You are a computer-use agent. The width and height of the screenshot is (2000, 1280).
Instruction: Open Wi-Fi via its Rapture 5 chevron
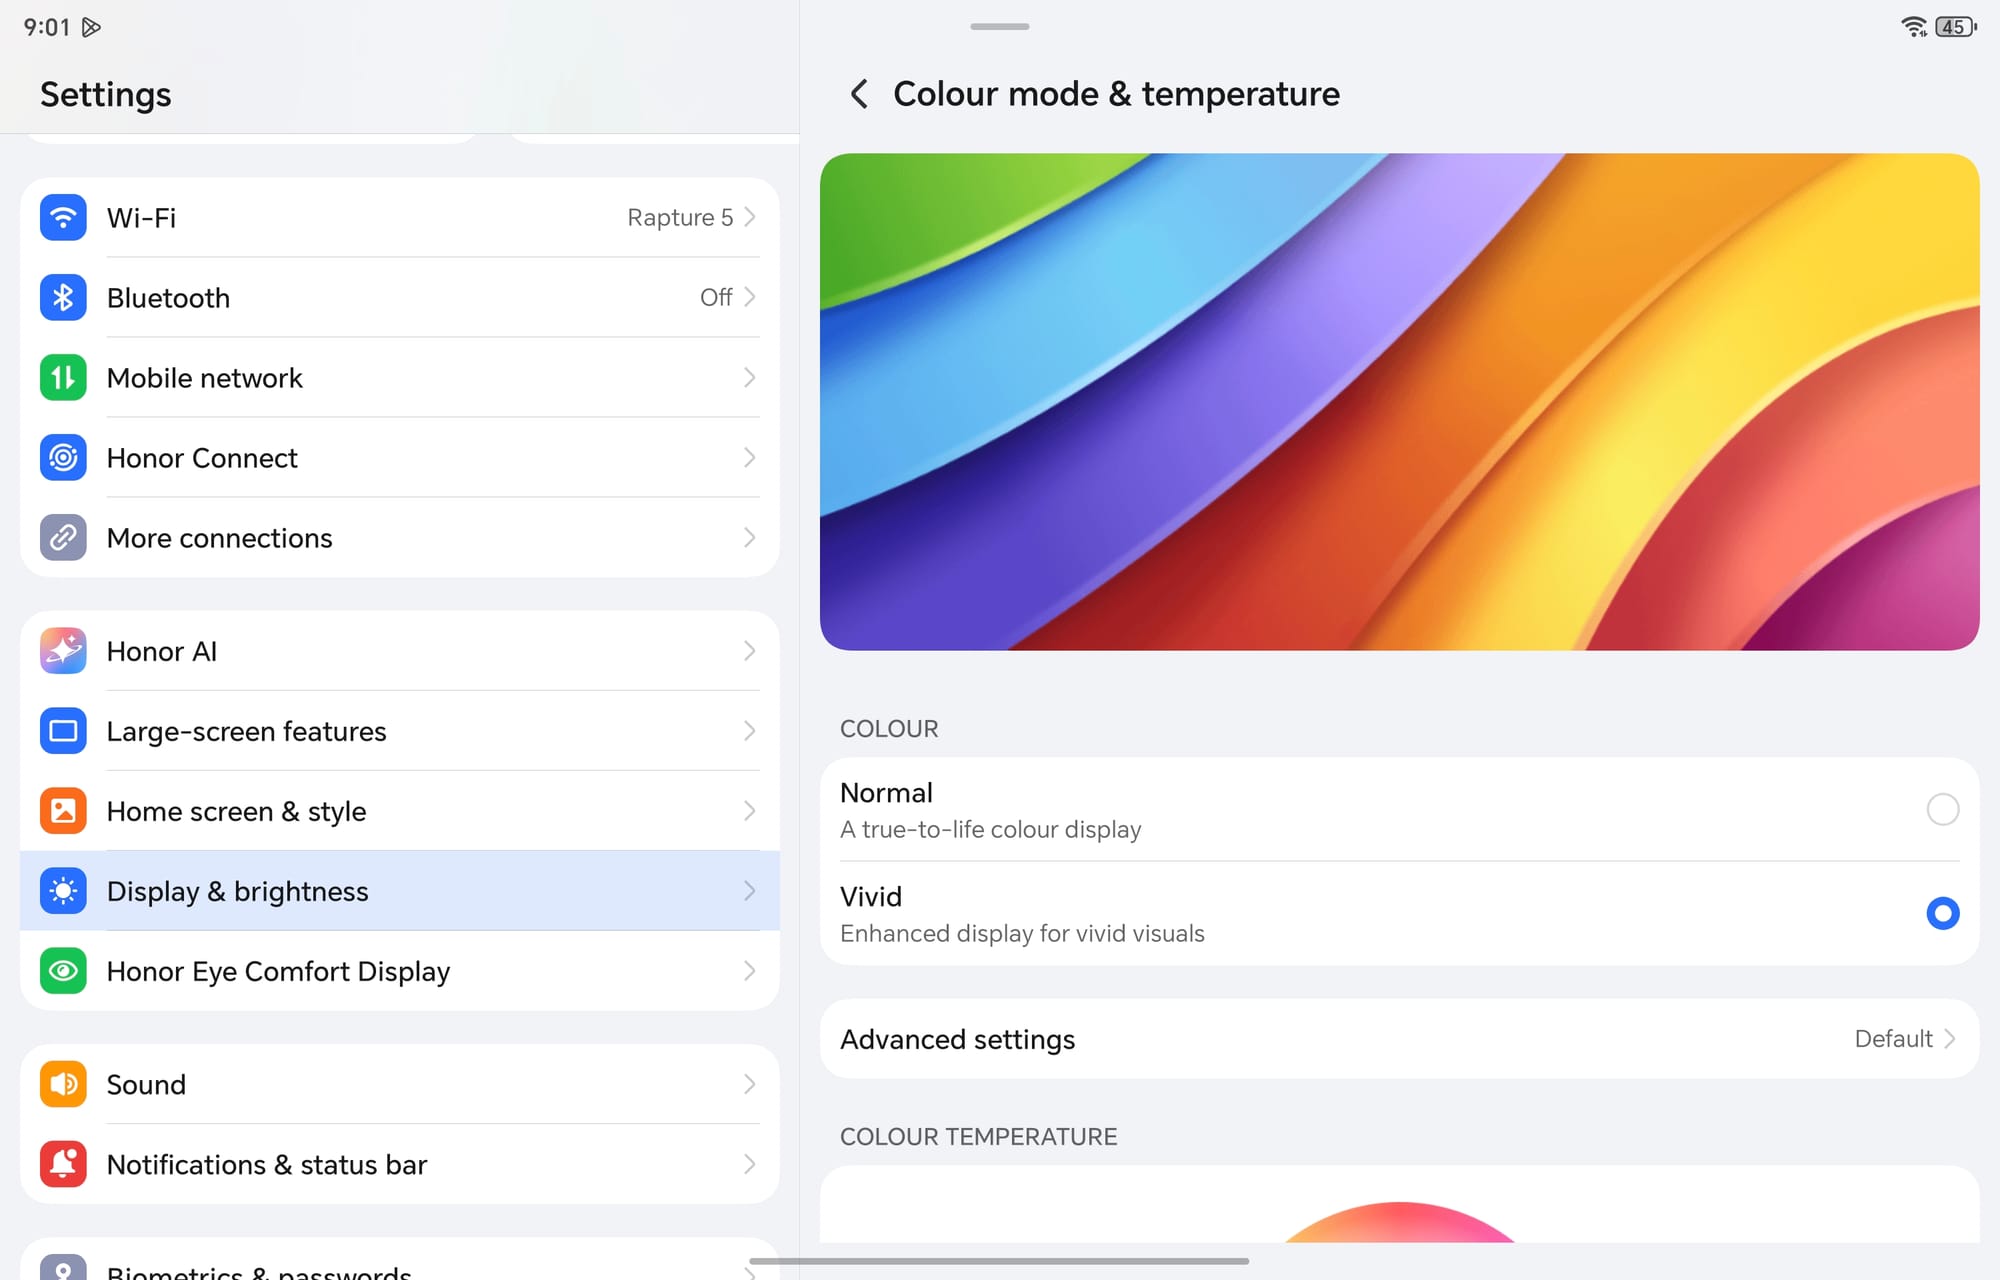(750, 217)
